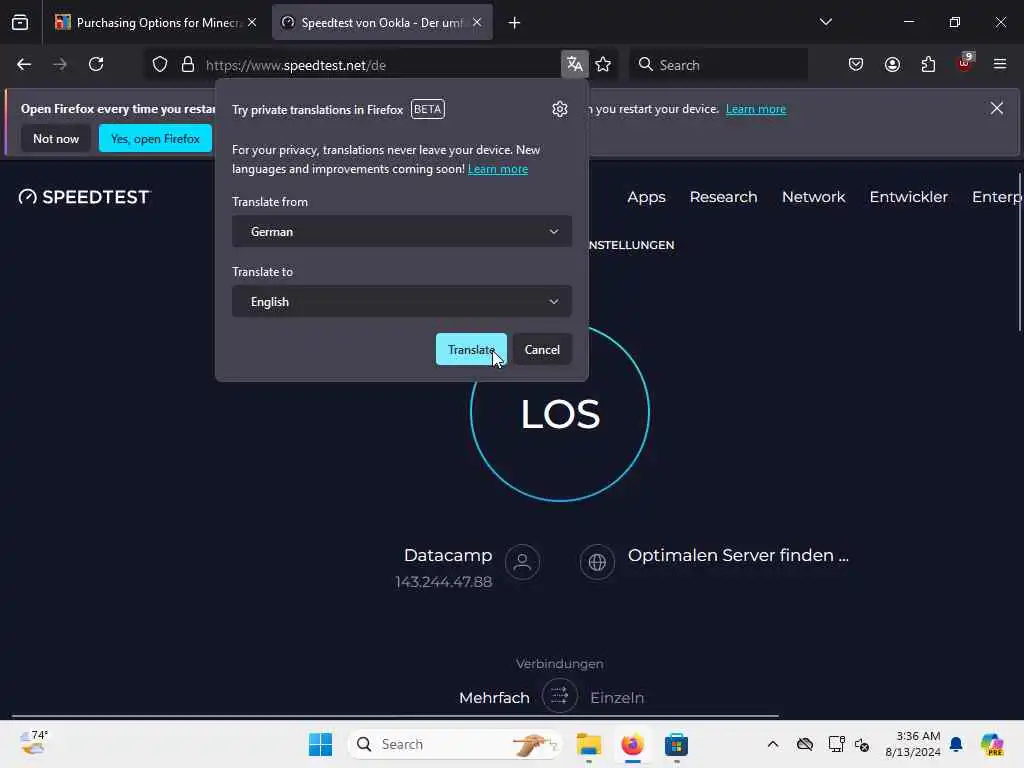Image resolution: width=1024 pixels, height=768 pixels.
Task: Click Yes, open Firefox button
Action: point(155,138)
